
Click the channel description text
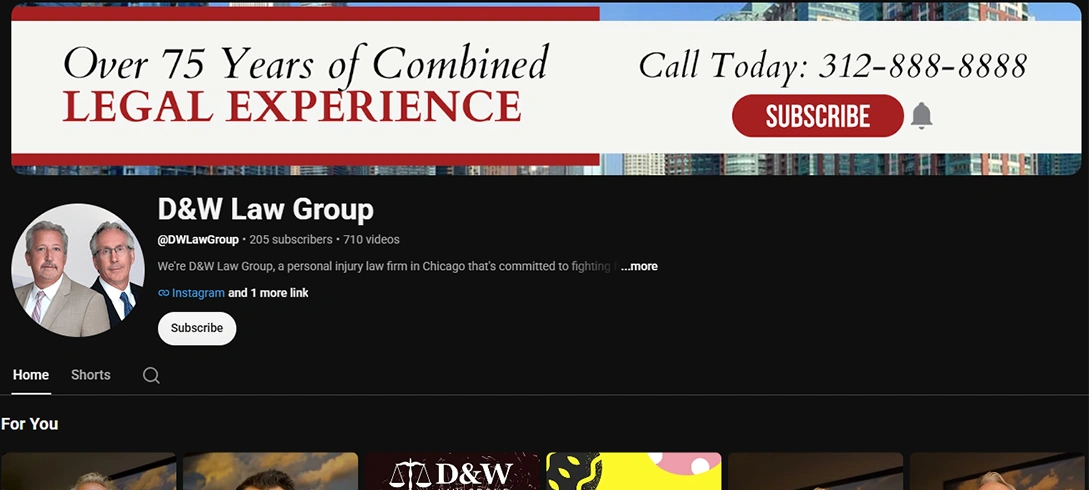[x=388, y=267]
